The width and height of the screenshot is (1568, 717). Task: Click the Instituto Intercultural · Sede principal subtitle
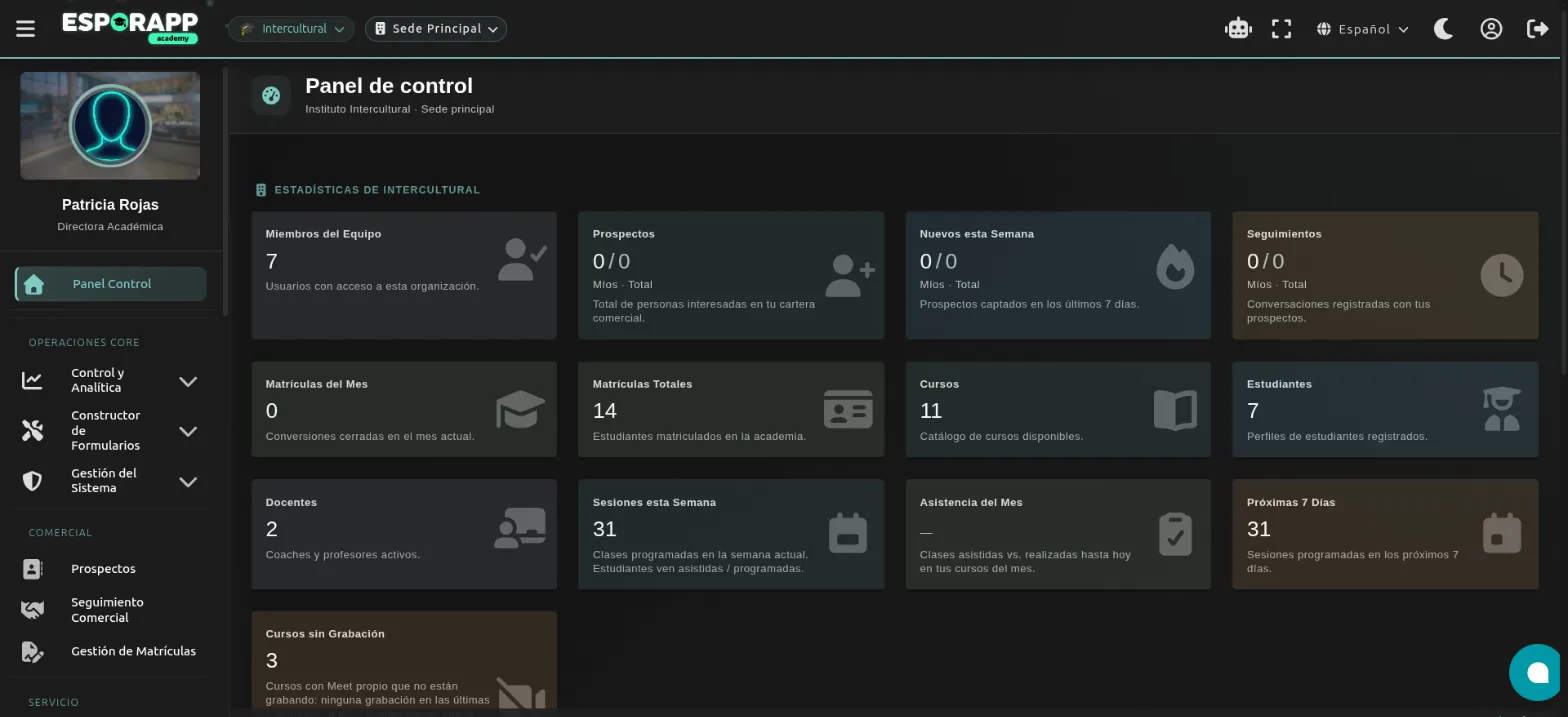pos(399,109)
